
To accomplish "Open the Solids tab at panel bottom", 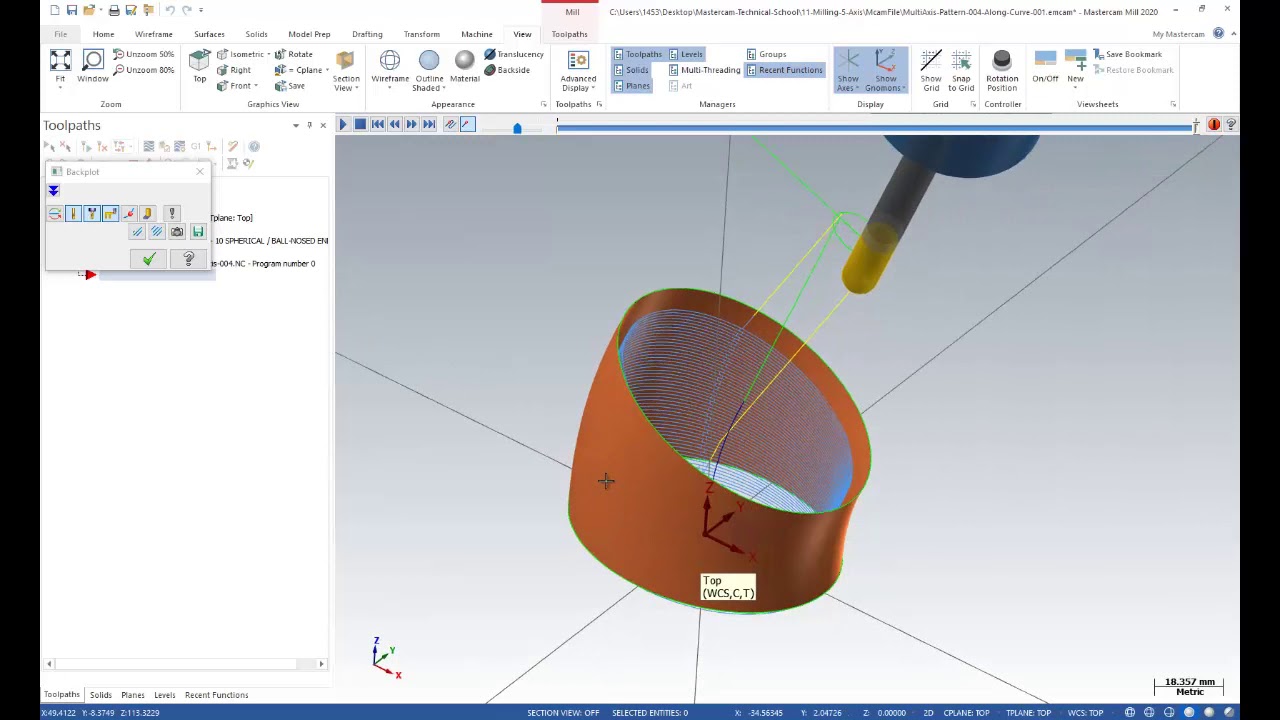I will pos(101,695).
